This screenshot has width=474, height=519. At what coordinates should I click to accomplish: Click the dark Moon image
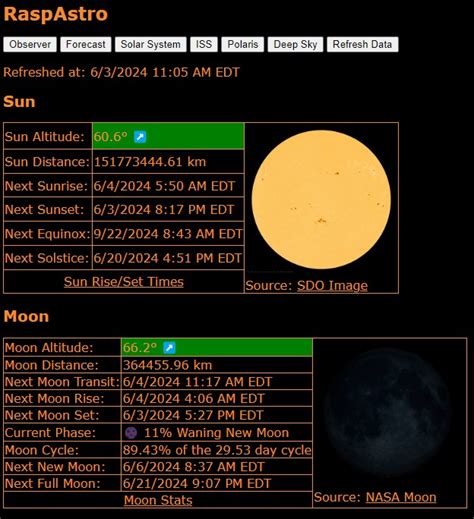388,413
